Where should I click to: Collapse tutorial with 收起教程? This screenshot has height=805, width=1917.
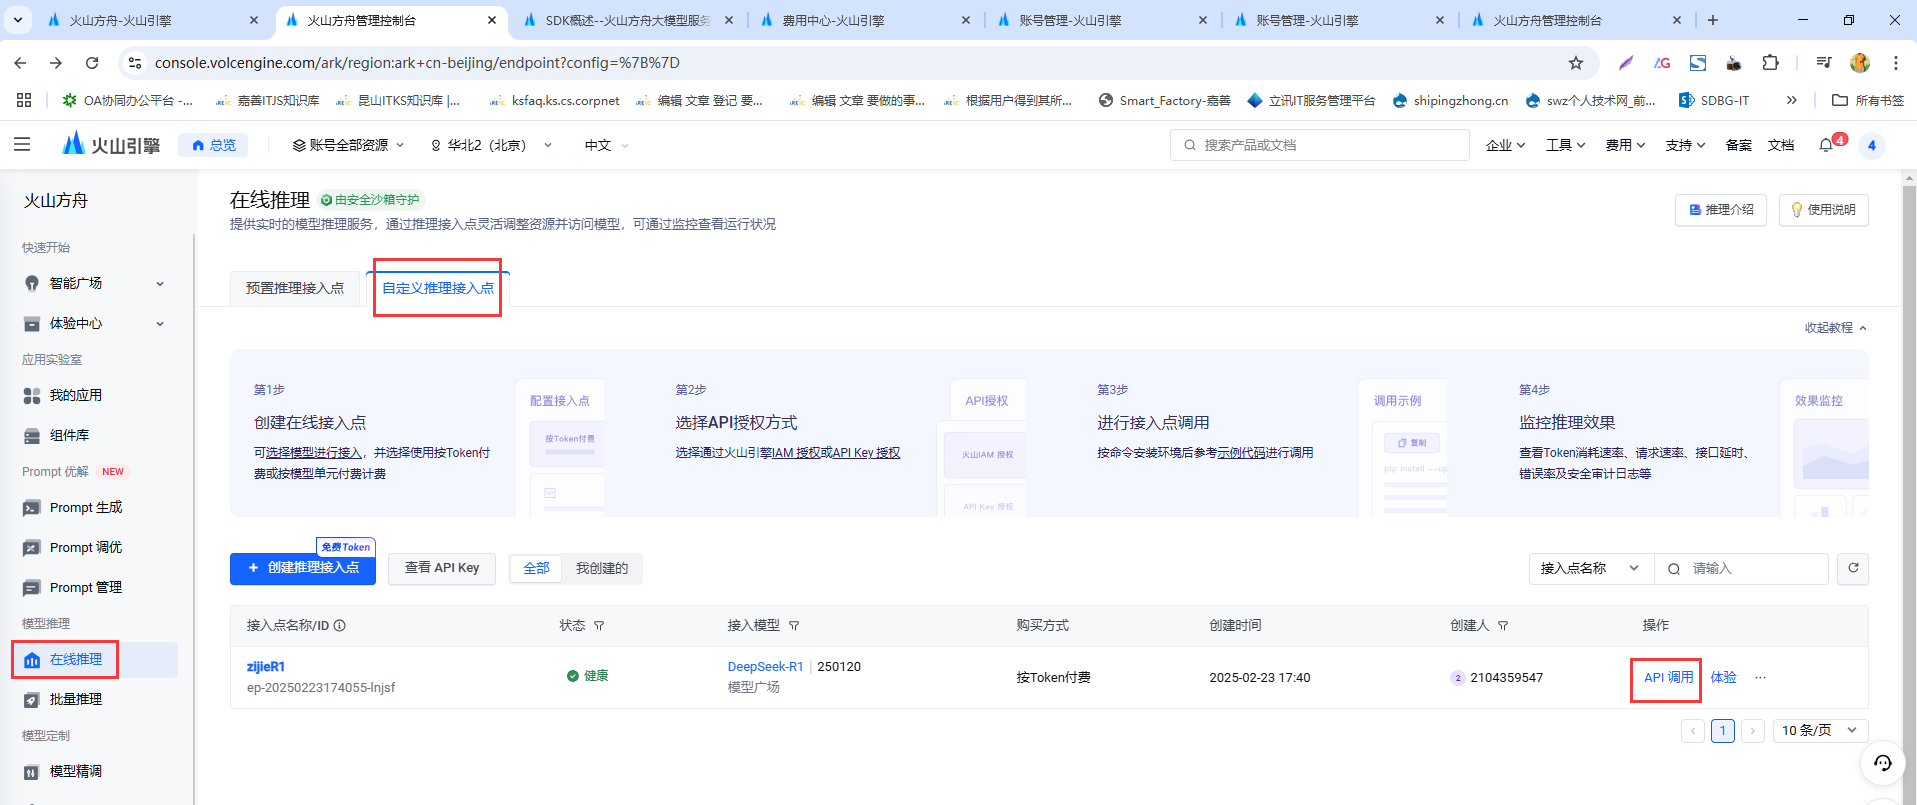click(x=1835, y=328)
